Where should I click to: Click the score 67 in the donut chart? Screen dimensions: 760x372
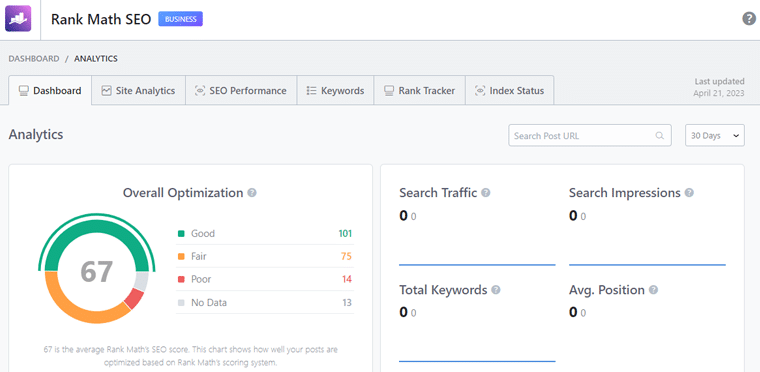96,272
